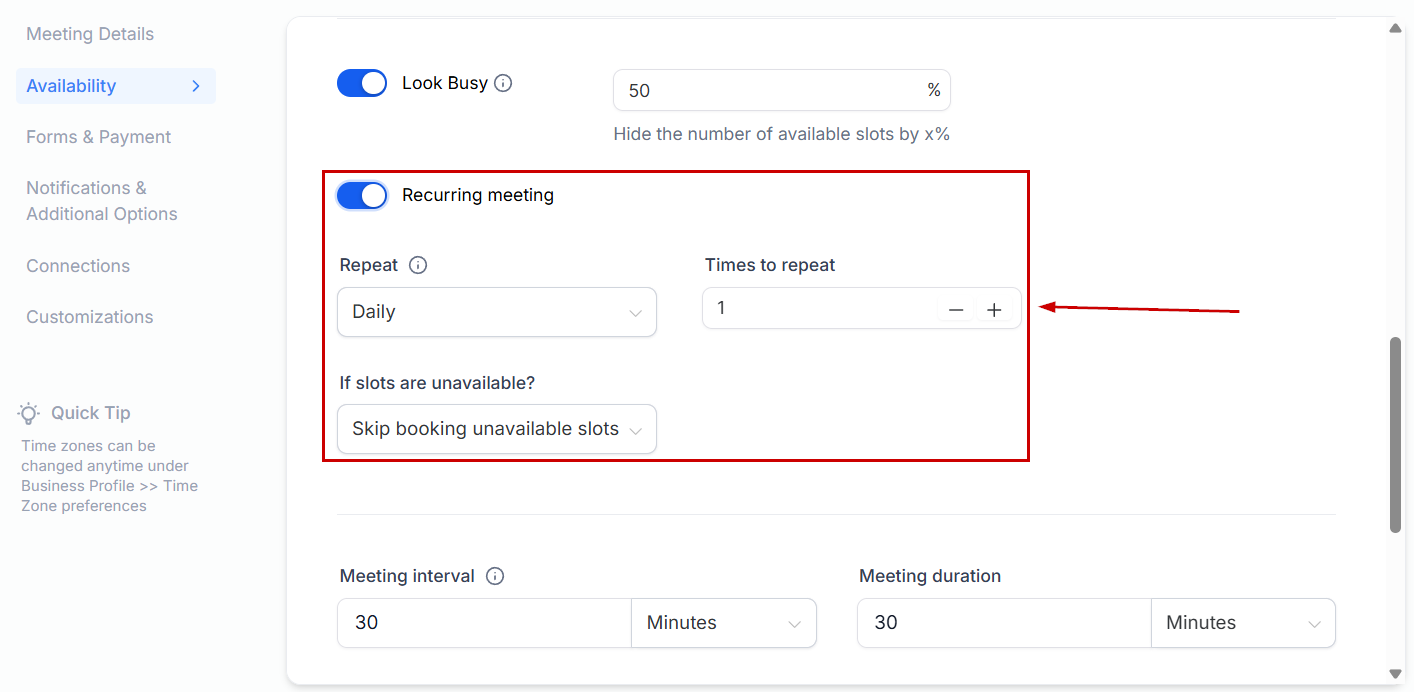The width and height of the screenshot is (1414, 692).
Task: Open Notifications & Additional Options section
Action: [x=101, y=201]
